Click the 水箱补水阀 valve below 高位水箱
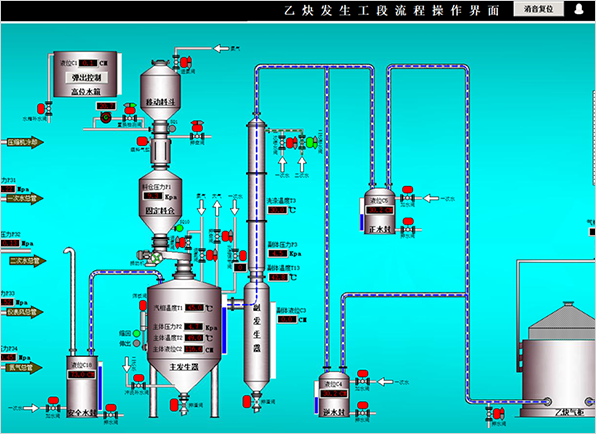Viewport: 596px width, 435px height. point(45,109)
